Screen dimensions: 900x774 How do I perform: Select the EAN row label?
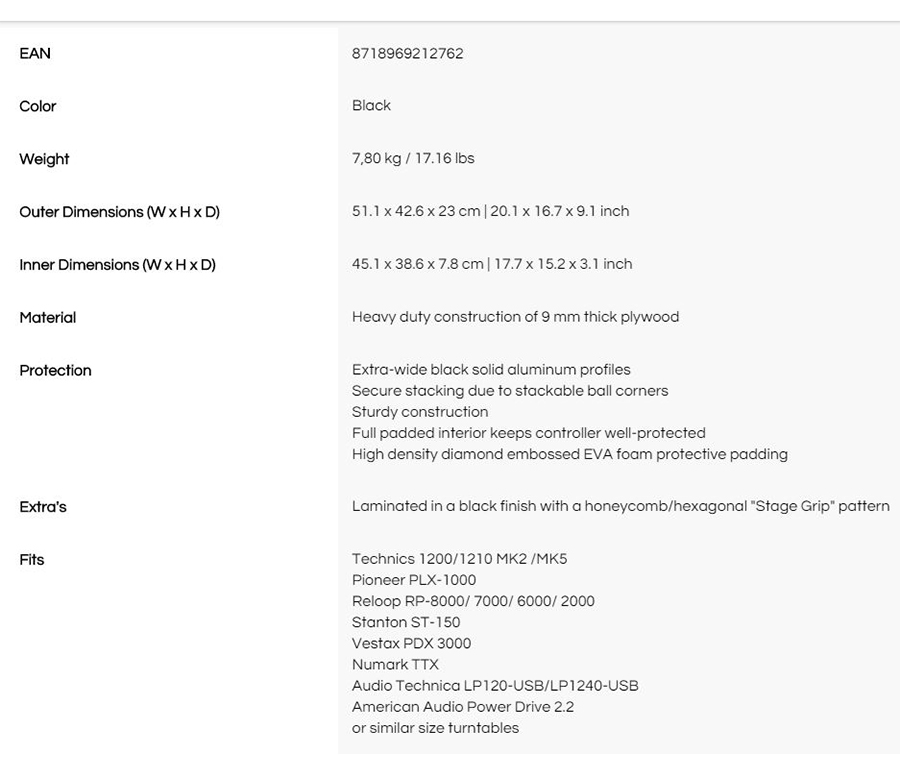[35, 54]
